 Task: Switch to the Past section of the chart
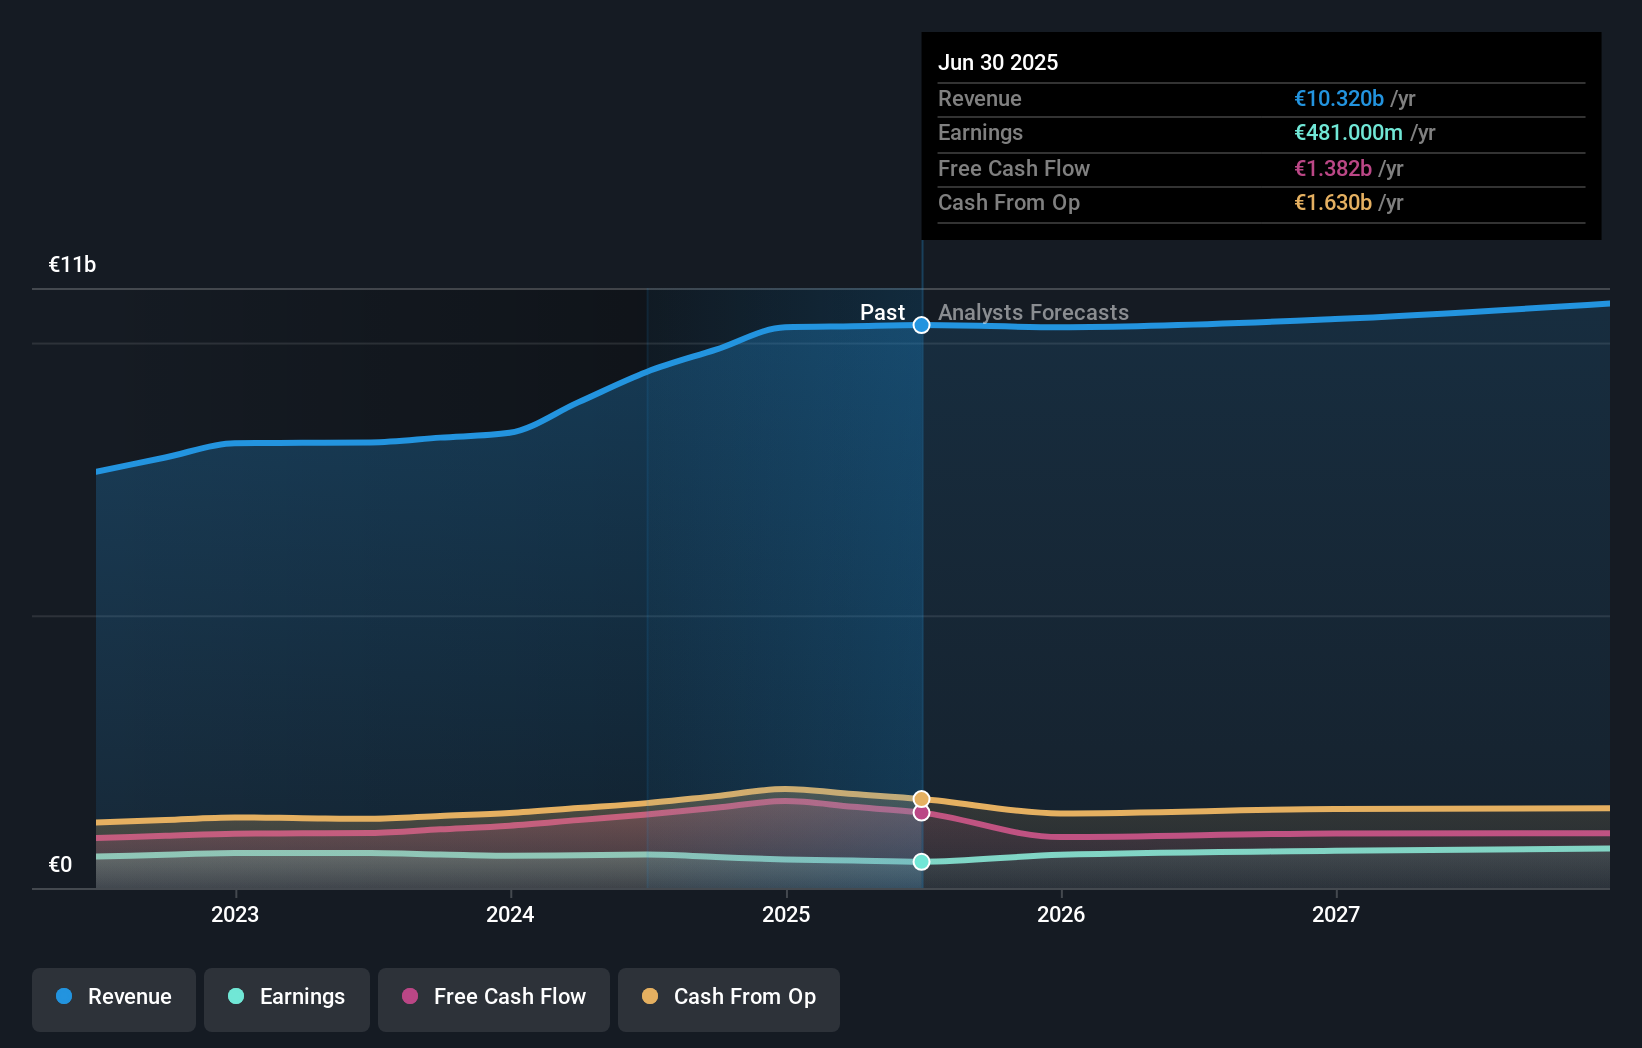[x=882, y=312]
